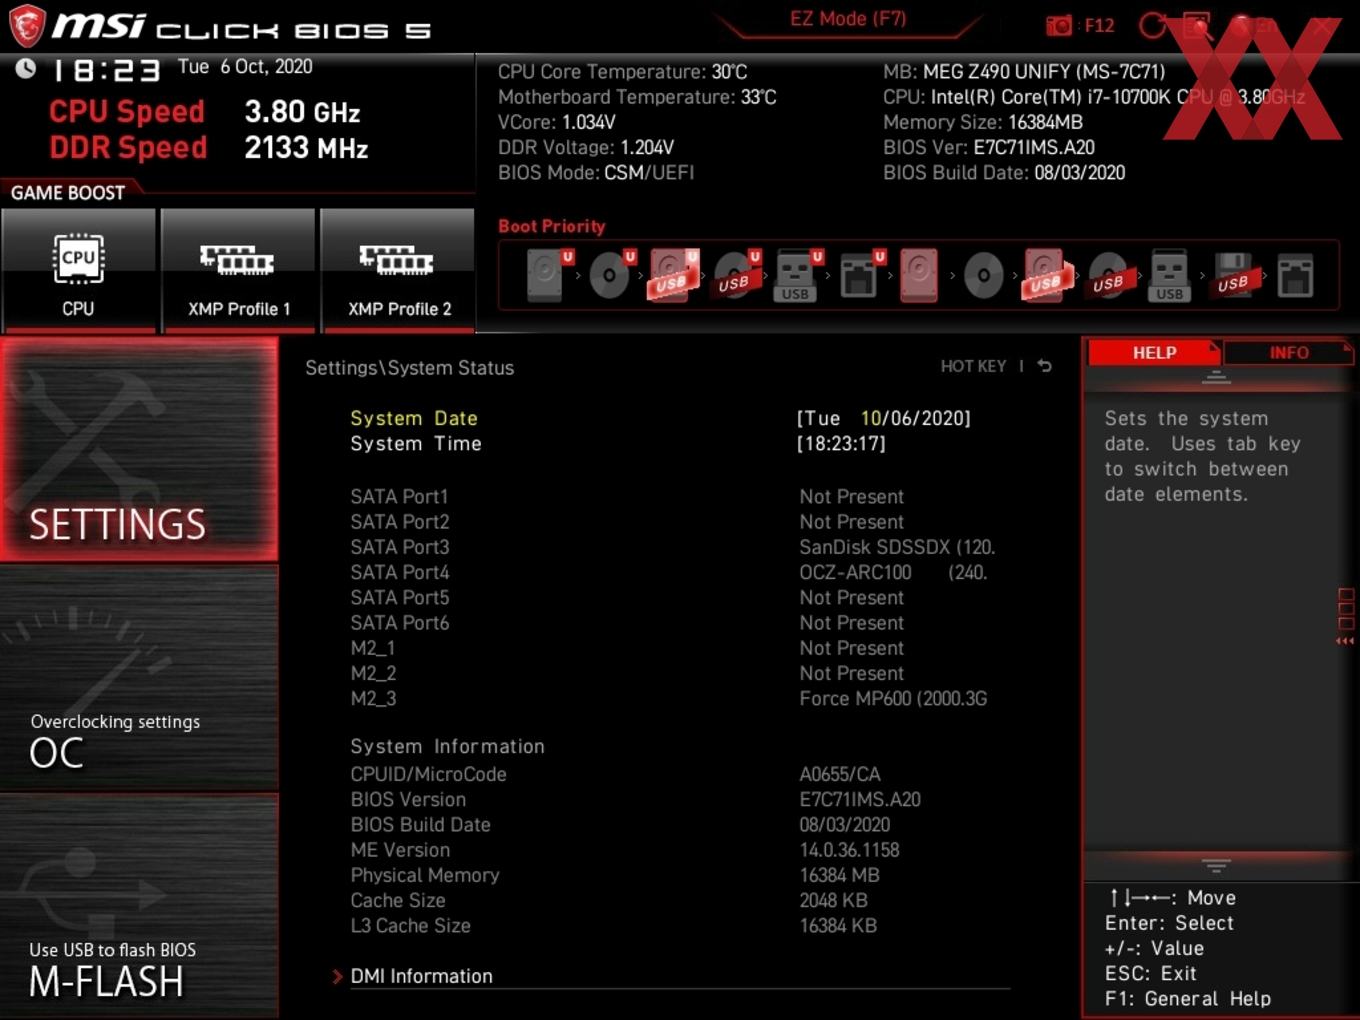Click the MSI dragon shield logo
The width and height of the screenshot is (1360, 1020).
[x=26, y=26]
